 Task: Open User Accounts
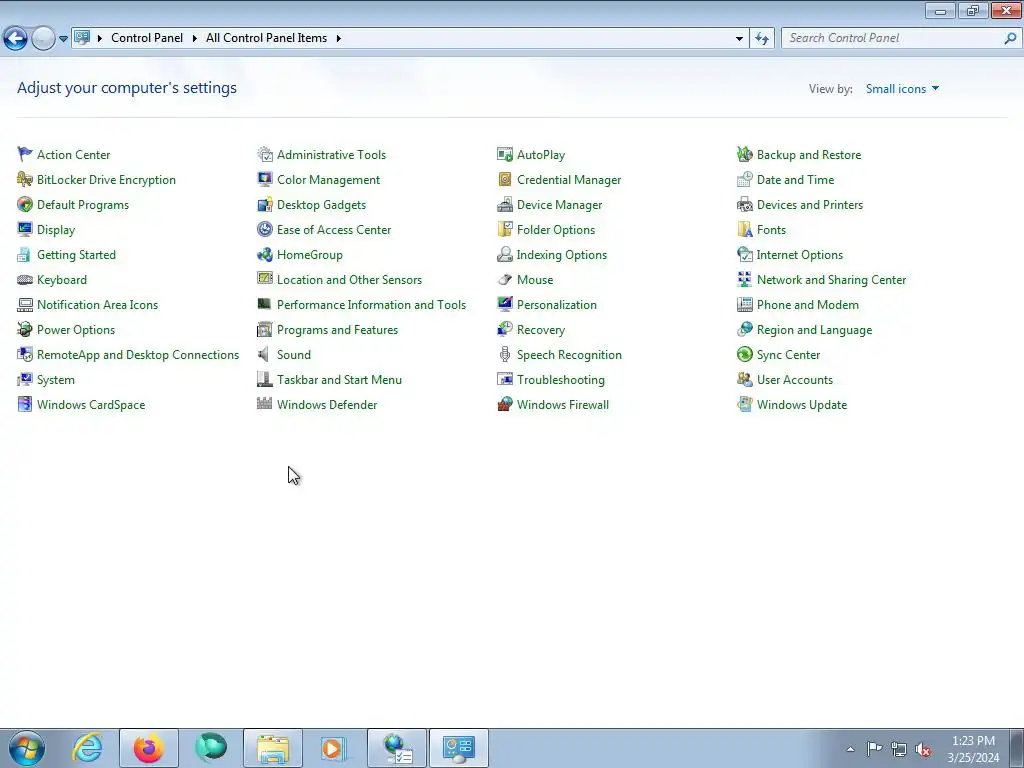coord(795,379)
